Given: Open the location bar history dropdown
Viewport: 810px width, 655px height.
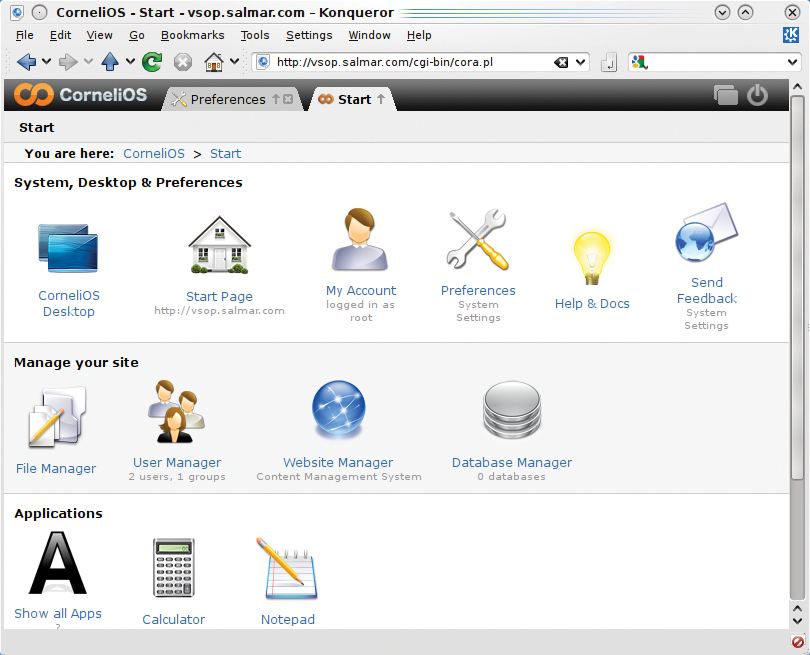Looking at the screenshot, I should (580, 63).
